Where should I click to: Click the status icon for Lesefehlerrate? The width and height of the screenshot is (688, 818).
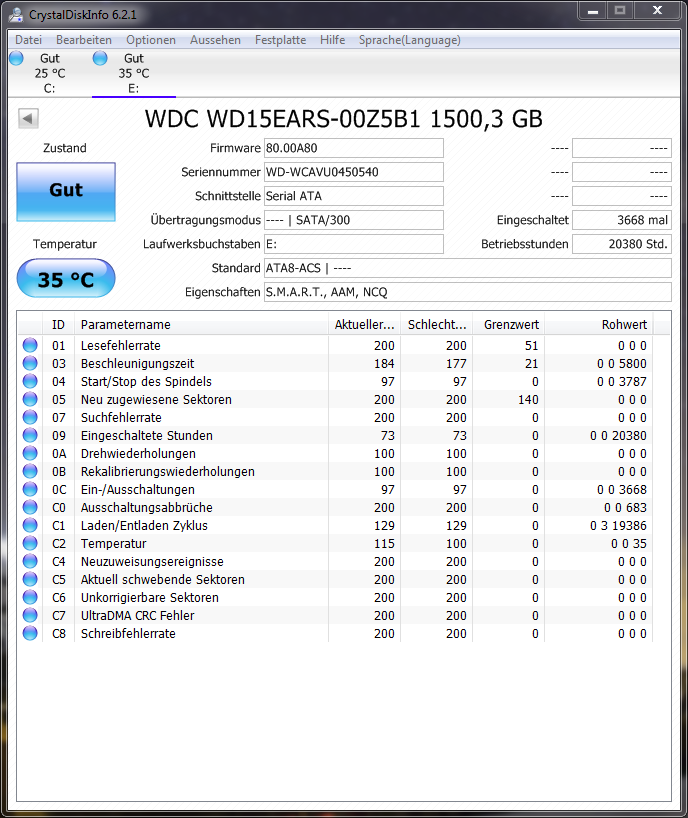(x=30, y=345)
